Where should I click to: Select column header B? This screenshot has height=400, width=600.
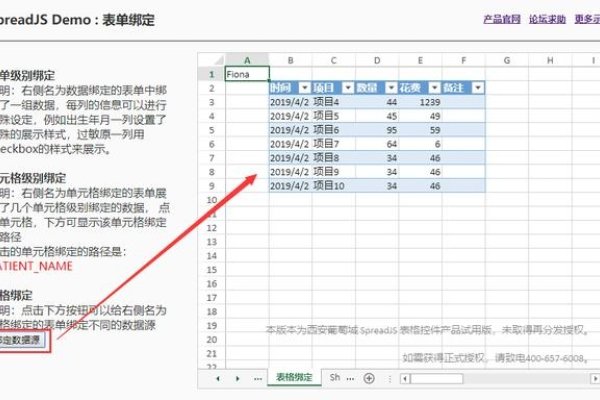tap(290, 60)
